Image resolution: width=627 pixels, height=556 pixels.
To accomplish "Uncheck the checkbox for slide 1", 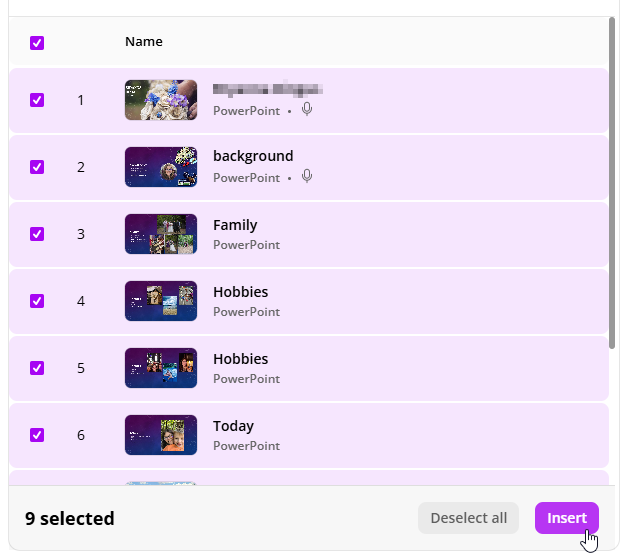I will point(37,100).
